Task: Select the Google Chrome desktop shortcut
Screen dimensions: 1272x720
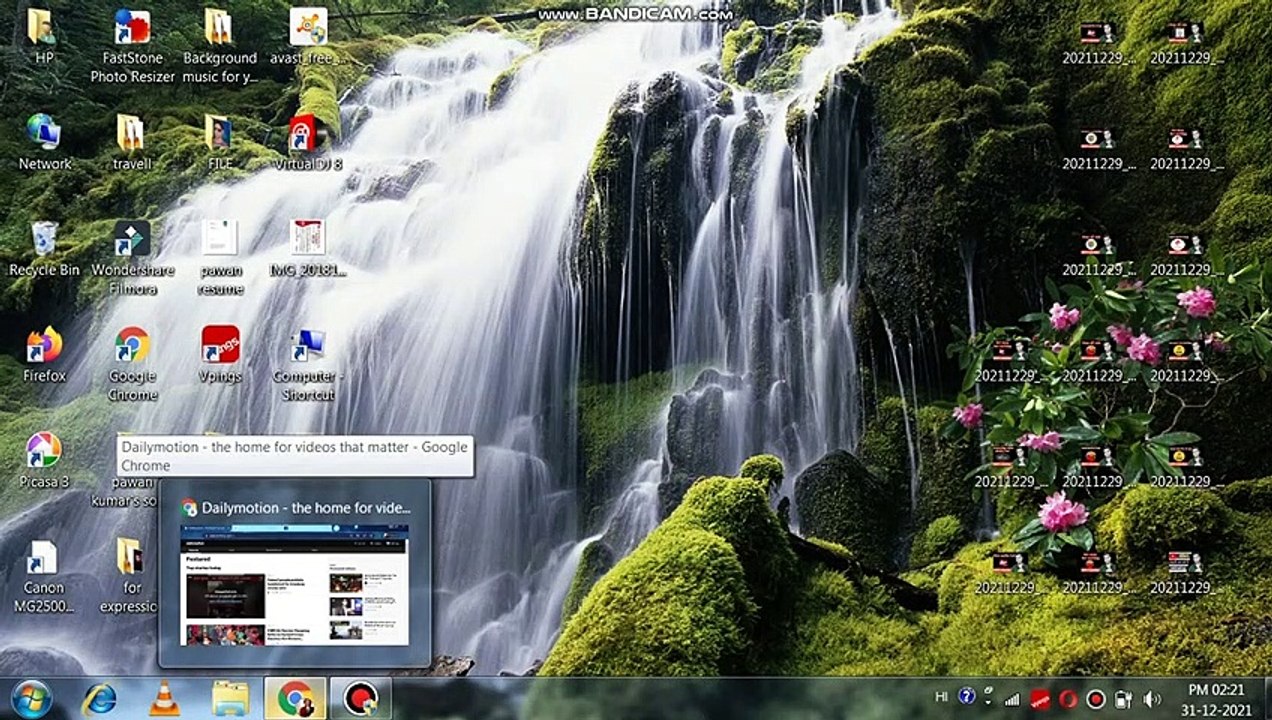Action: [x=132, y=364]
